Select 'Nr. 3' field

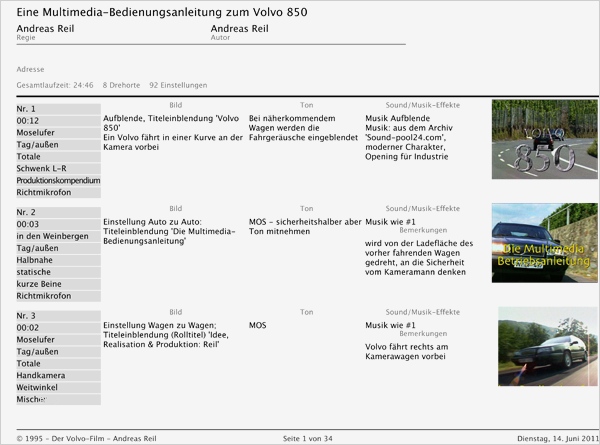point(58,316)
